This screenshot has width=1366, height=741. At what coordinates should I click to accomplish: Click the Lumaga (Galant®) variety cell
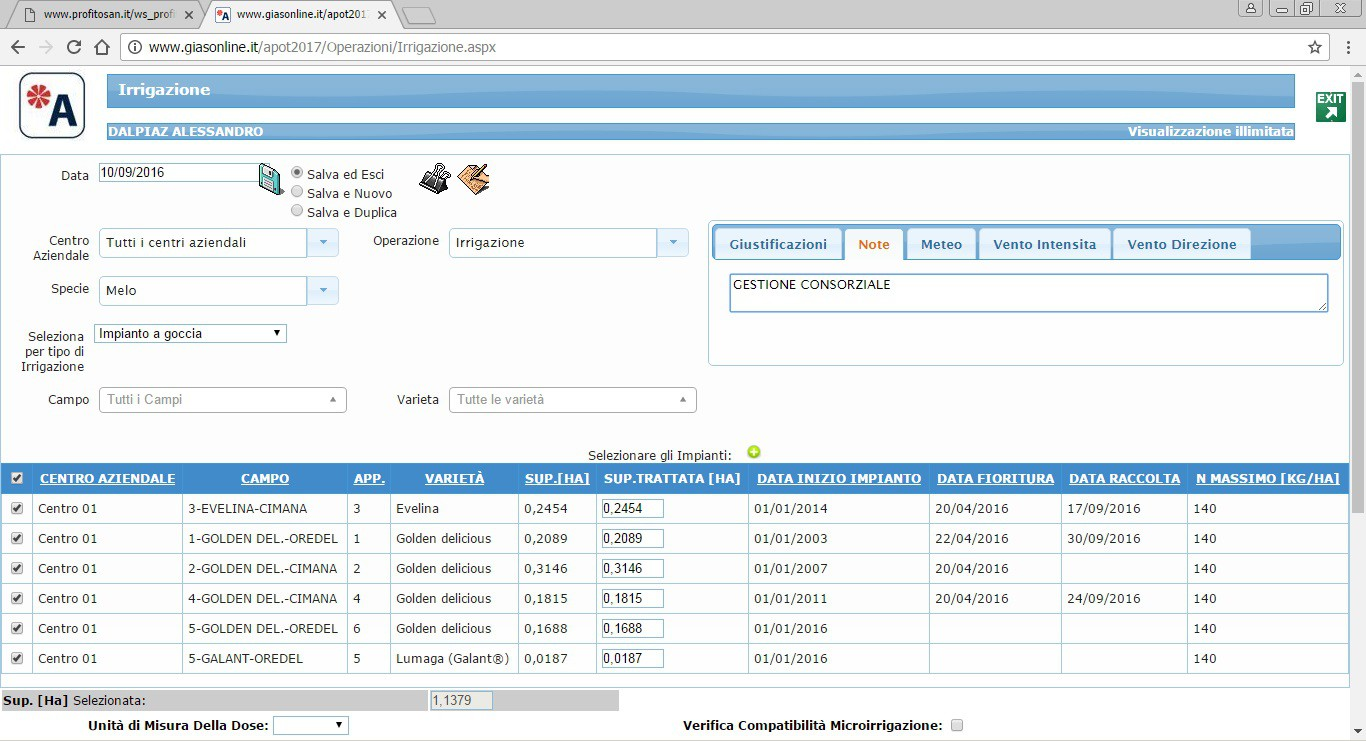coord(453,659)
